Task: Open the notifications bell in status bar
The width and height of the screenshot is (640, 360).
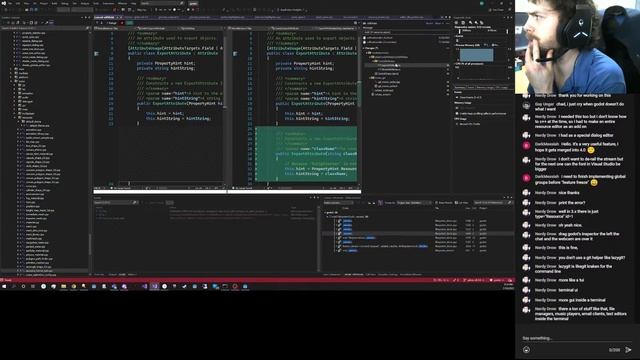Action: click(x=510, y=280)
